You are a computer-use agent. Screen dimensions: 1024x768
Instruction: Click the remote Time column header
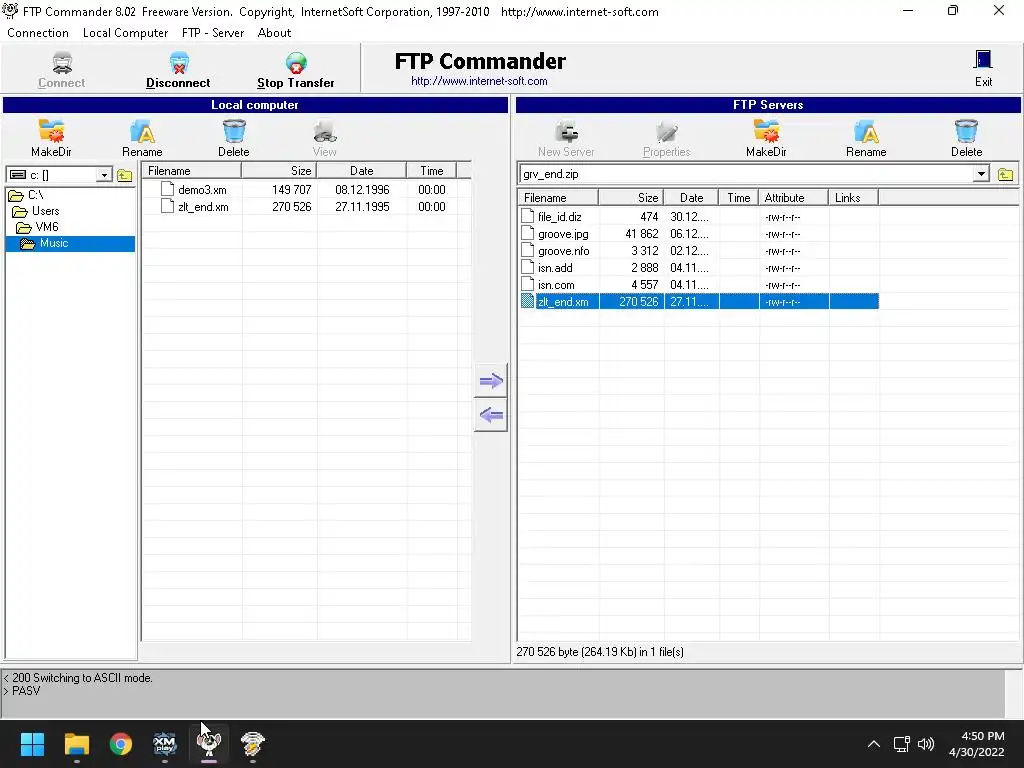click(738, 198)
